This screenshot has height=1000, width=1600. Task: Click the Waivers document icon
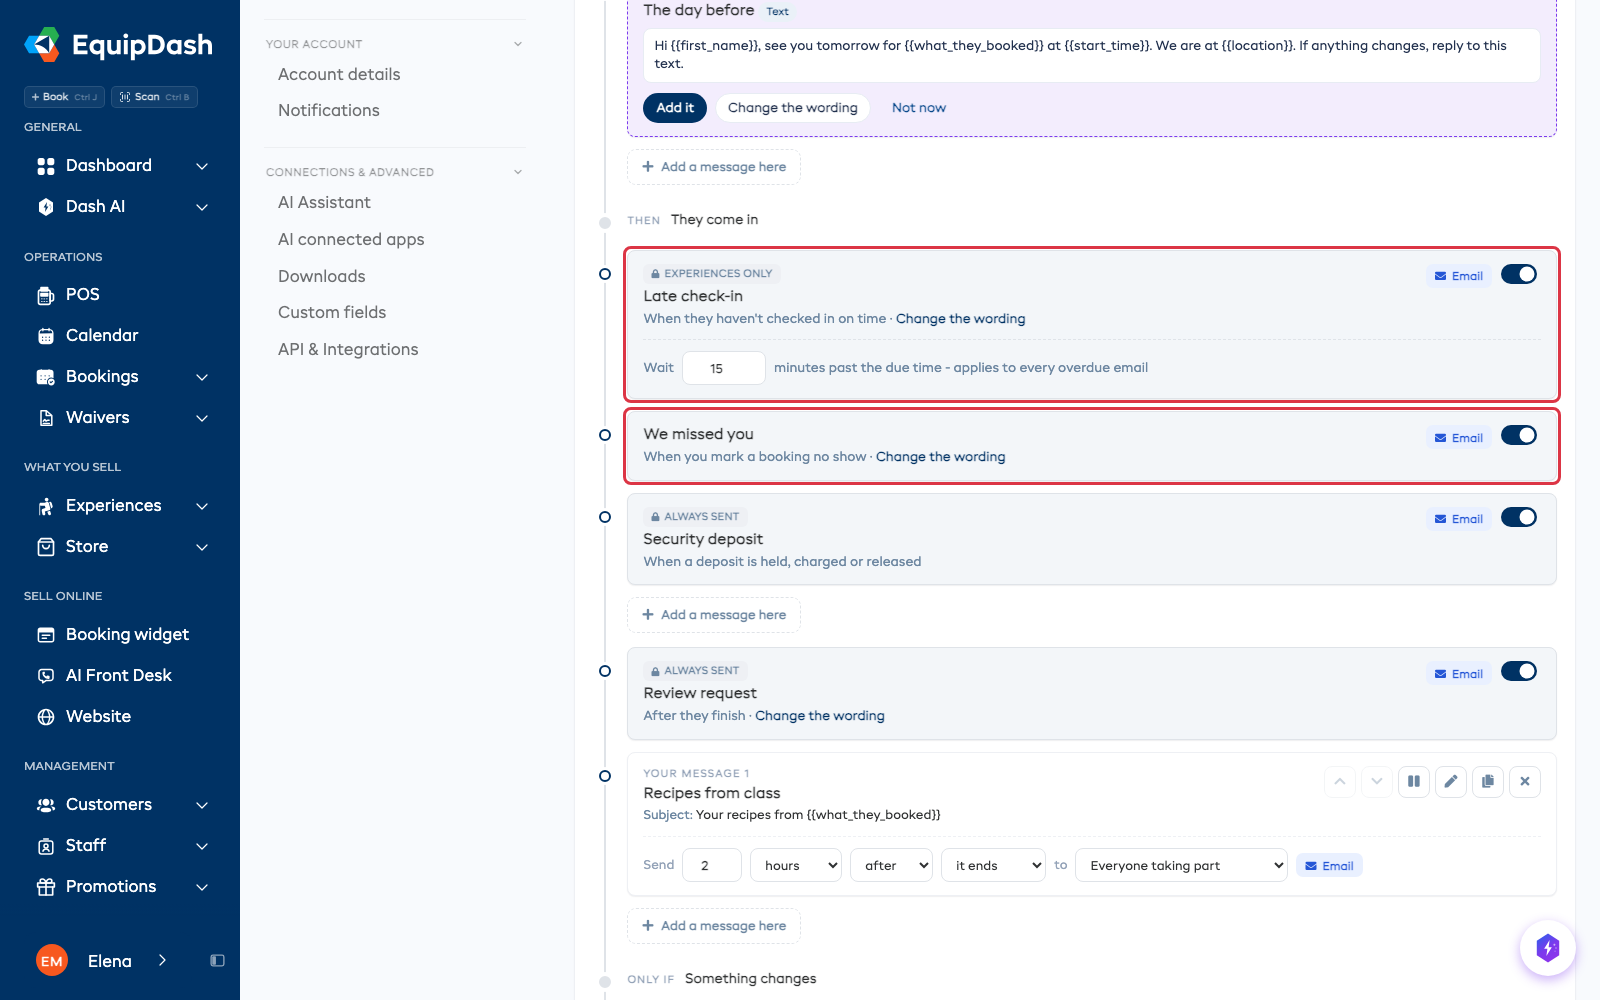tap(46, 418)
